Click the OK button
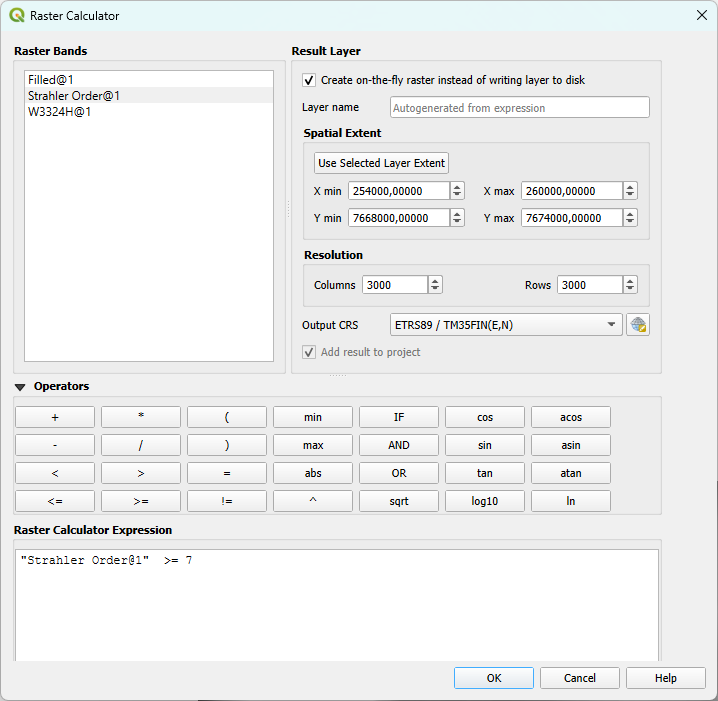The width and height of the screenshot is (718, 701). tap(493, 678)
